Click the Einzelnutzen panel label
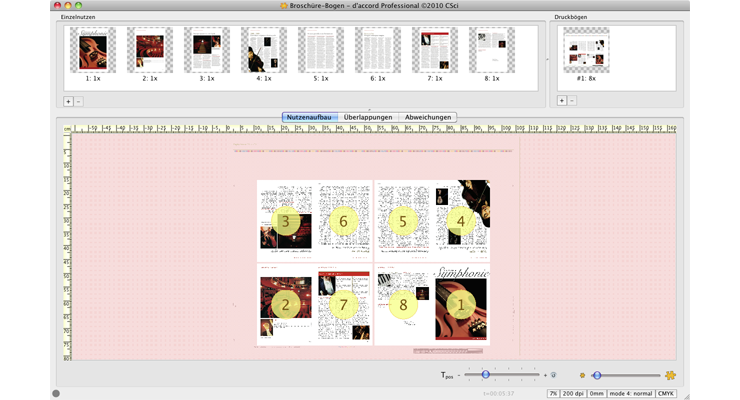This screenshot has height=400, width=740. pos(77,17)
